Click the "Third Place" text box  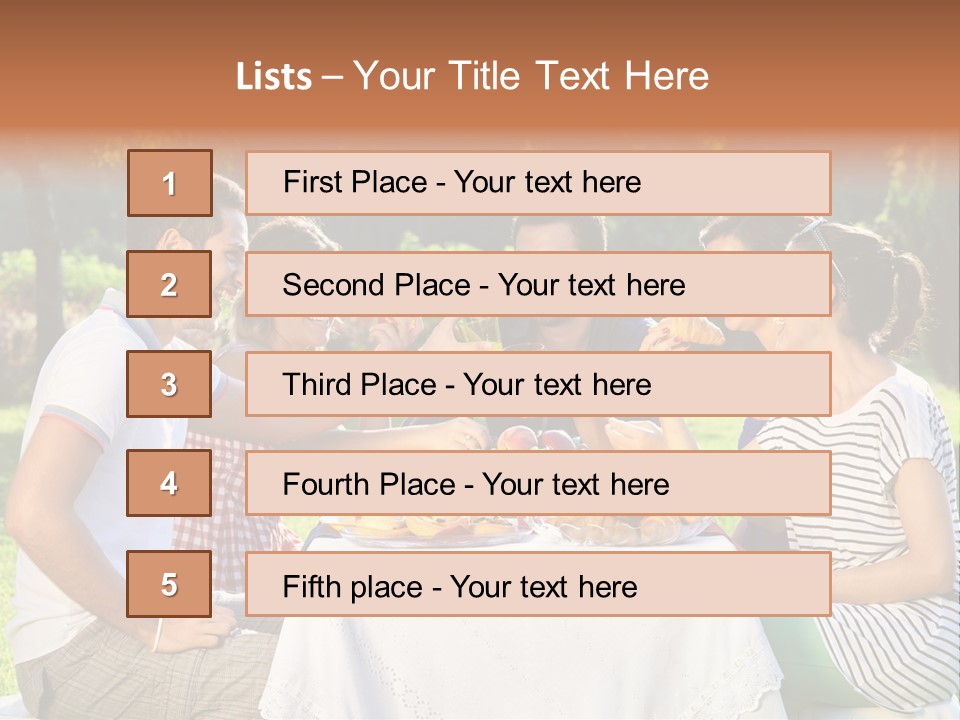[x=538, y=384]
